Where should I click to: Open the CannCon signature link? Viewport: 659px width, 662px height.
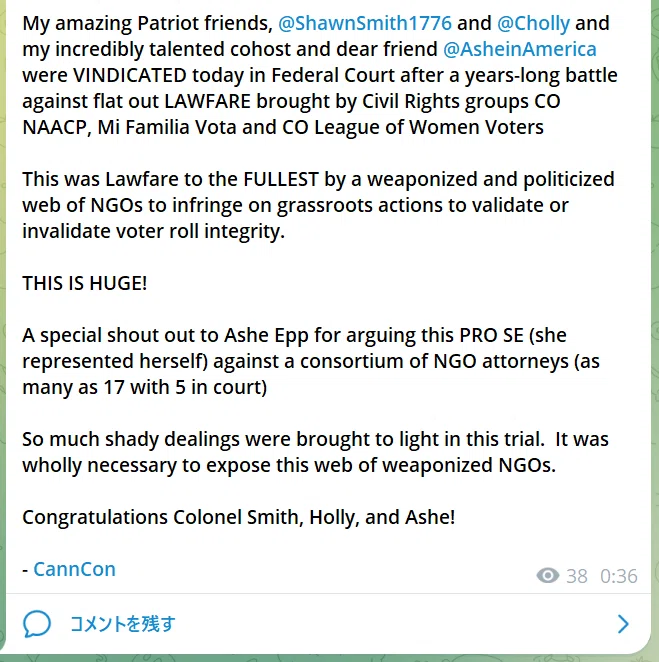point(74,569)
